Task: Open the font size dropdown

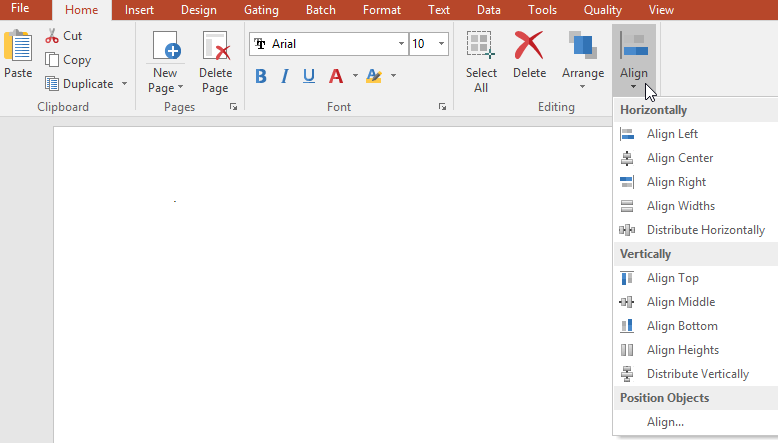Action: tap(442, 44)
